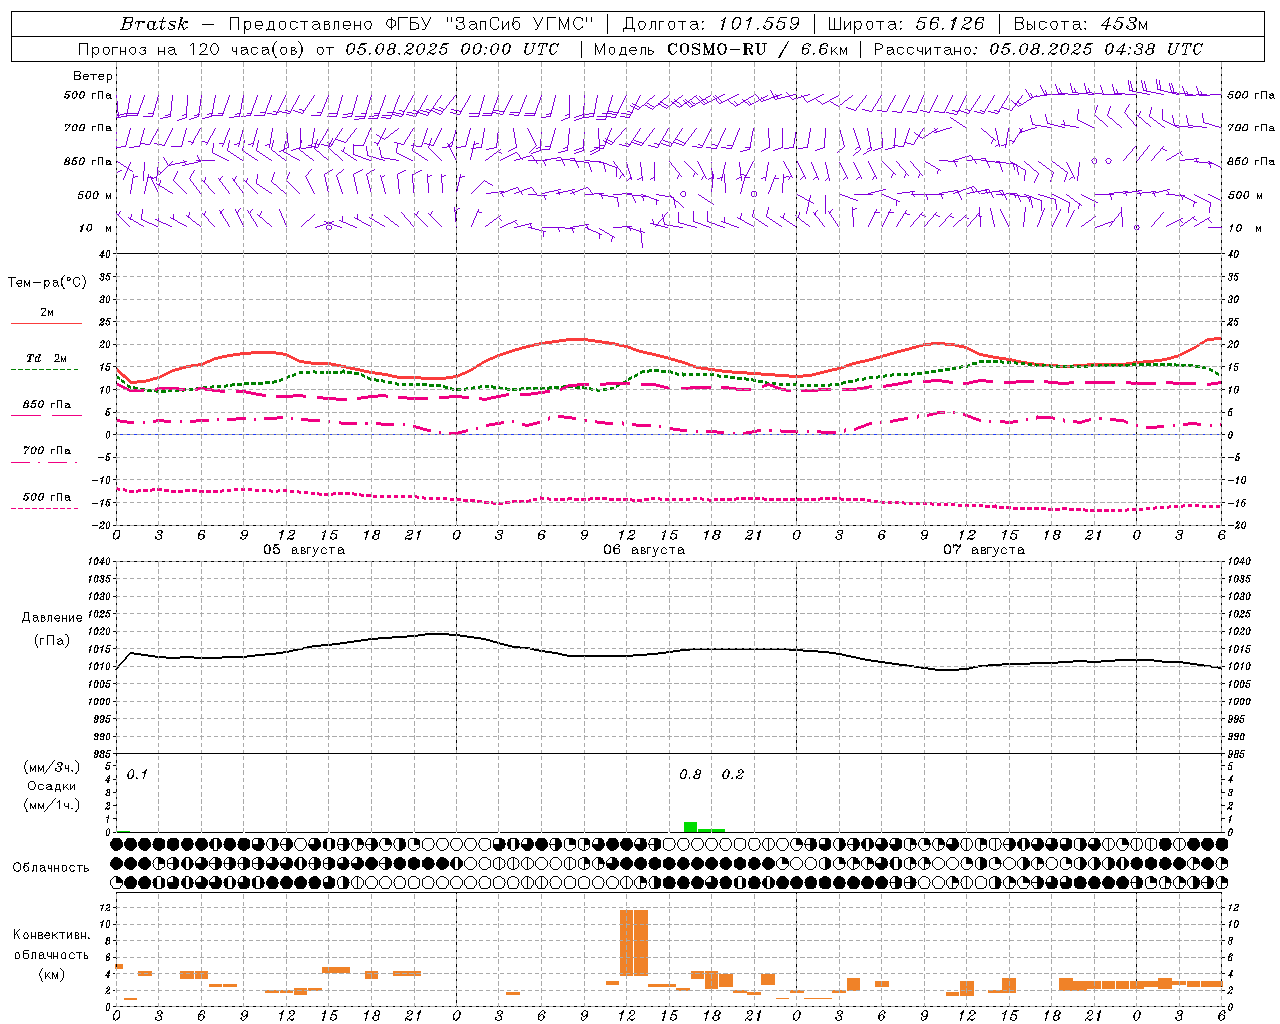Image resolution: width=1280 pixels, height=1024 pixels.
Task: Click the tallest orange convective cloud bar
Action: (x=634, y=943)
